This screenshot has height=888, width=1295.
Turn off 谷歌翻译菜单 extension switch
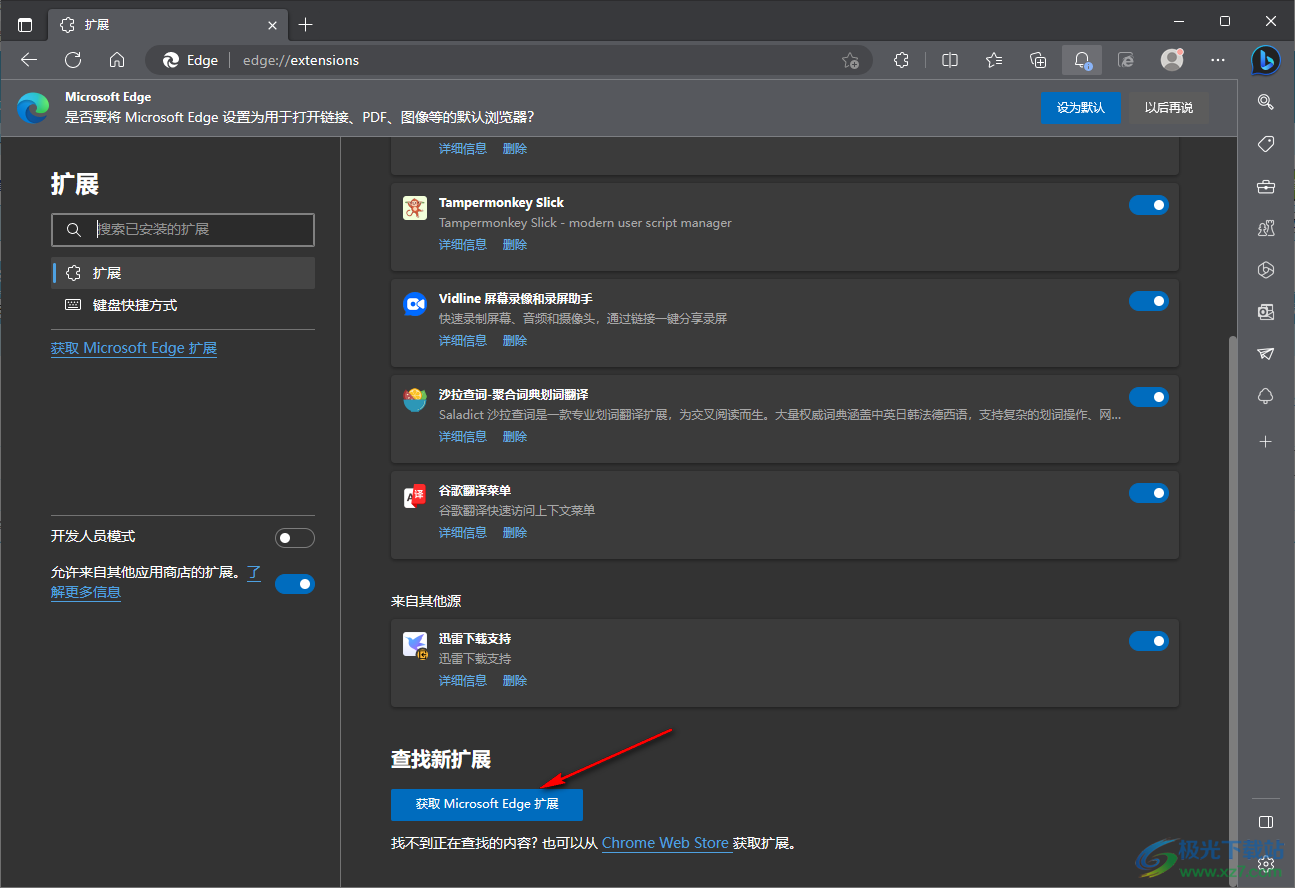point(1149,493)
